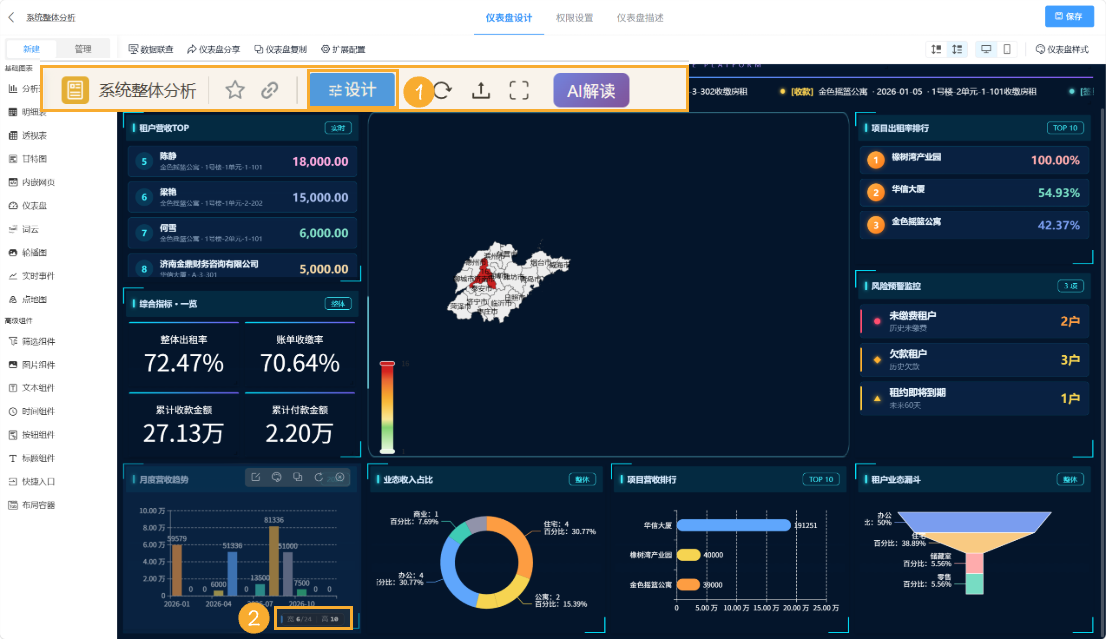The image size is (1106, 639).
Task: Add a 布局容器 layout container
Action: [x=32, y=505]
